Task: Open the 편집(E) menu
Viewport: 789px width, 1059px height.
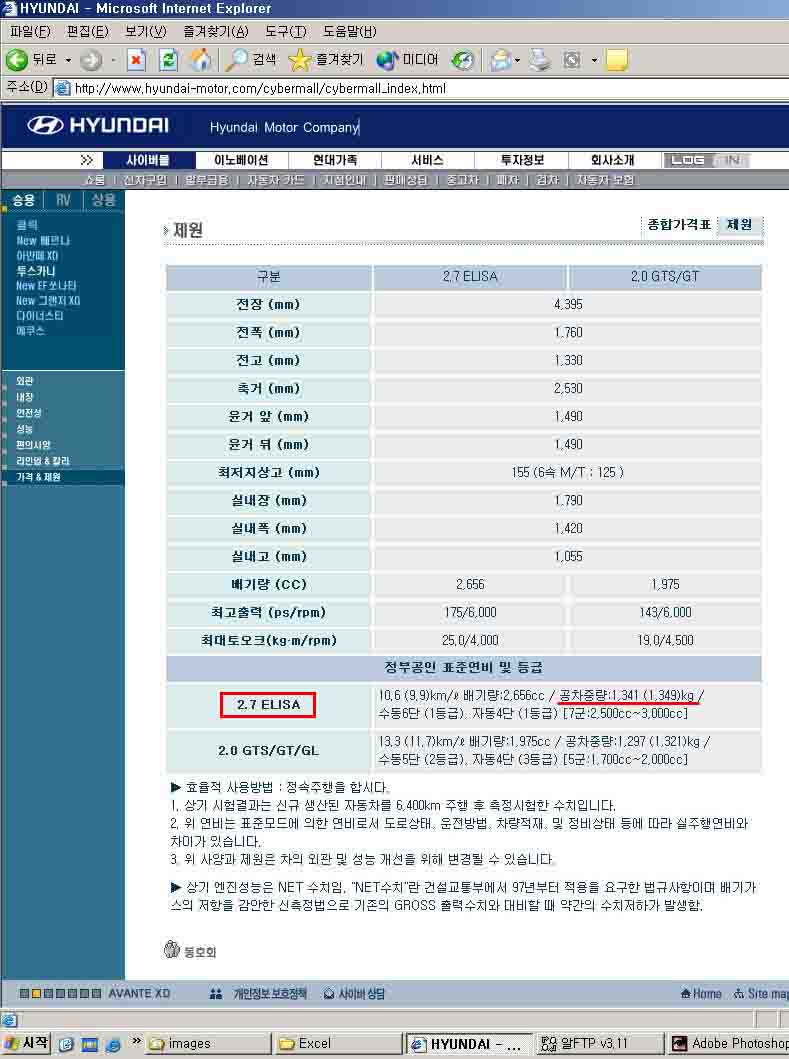Action: [88, 32]
